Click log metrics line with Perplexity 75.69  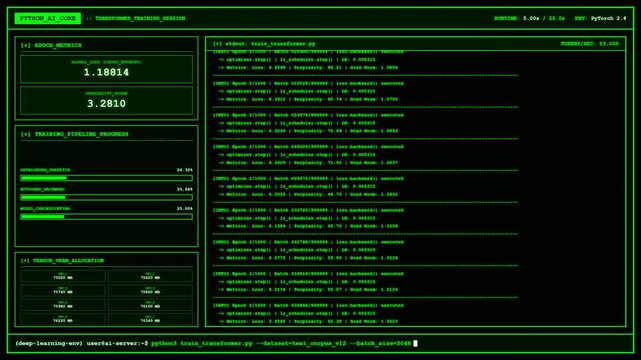click(308, 131)
